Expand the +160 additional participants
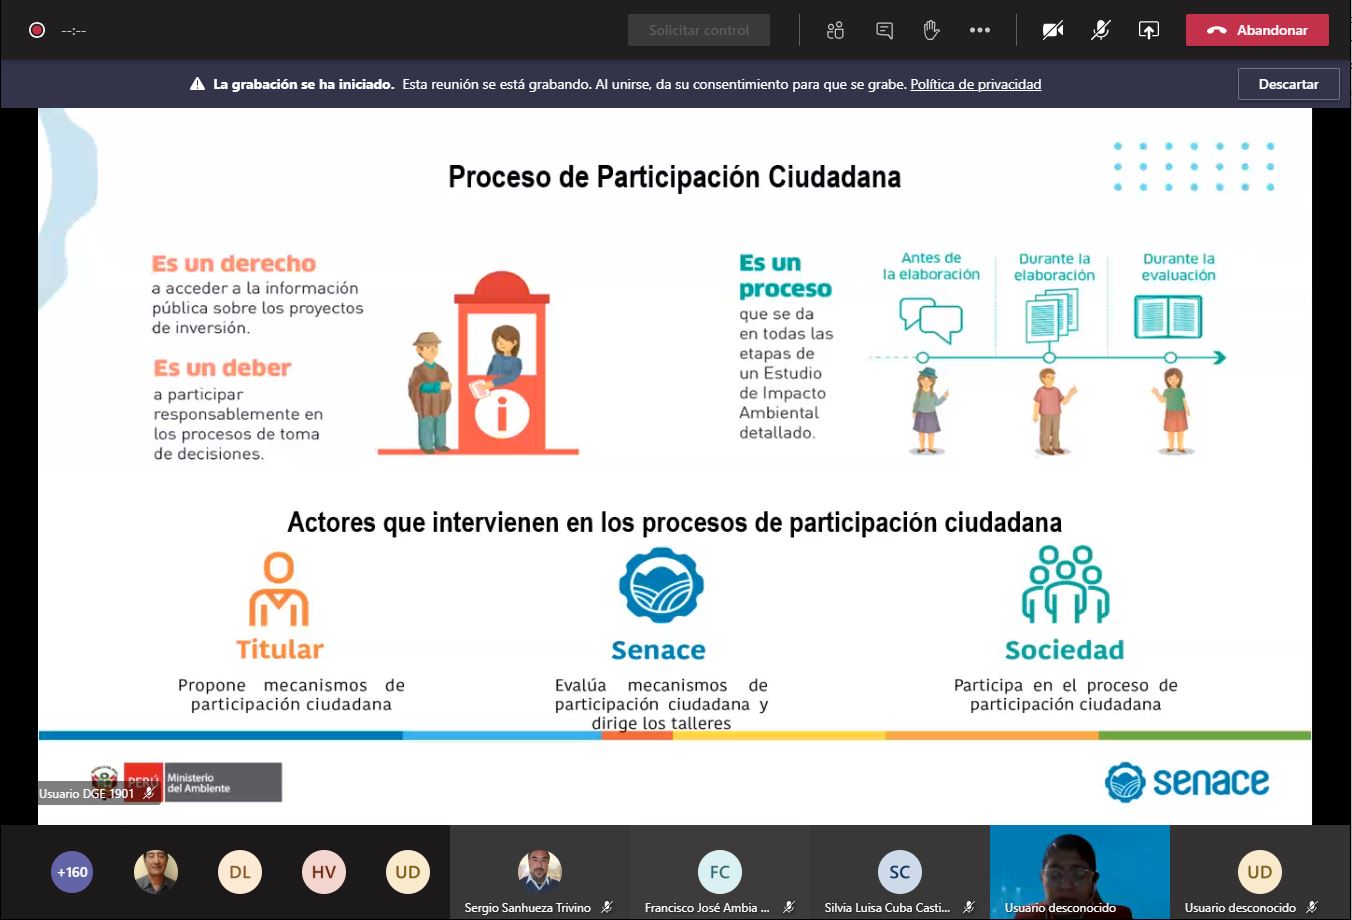1352x920 pixels. 72,872
